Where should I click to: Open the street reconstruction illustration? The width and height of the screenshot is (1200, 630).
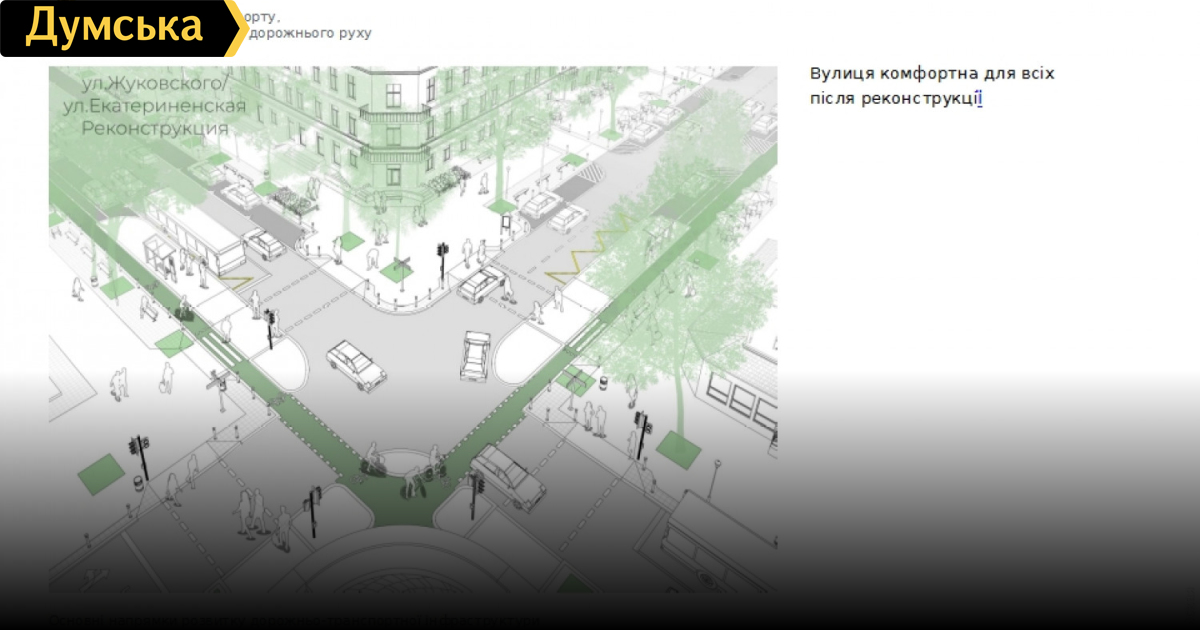tap(412, 330)
